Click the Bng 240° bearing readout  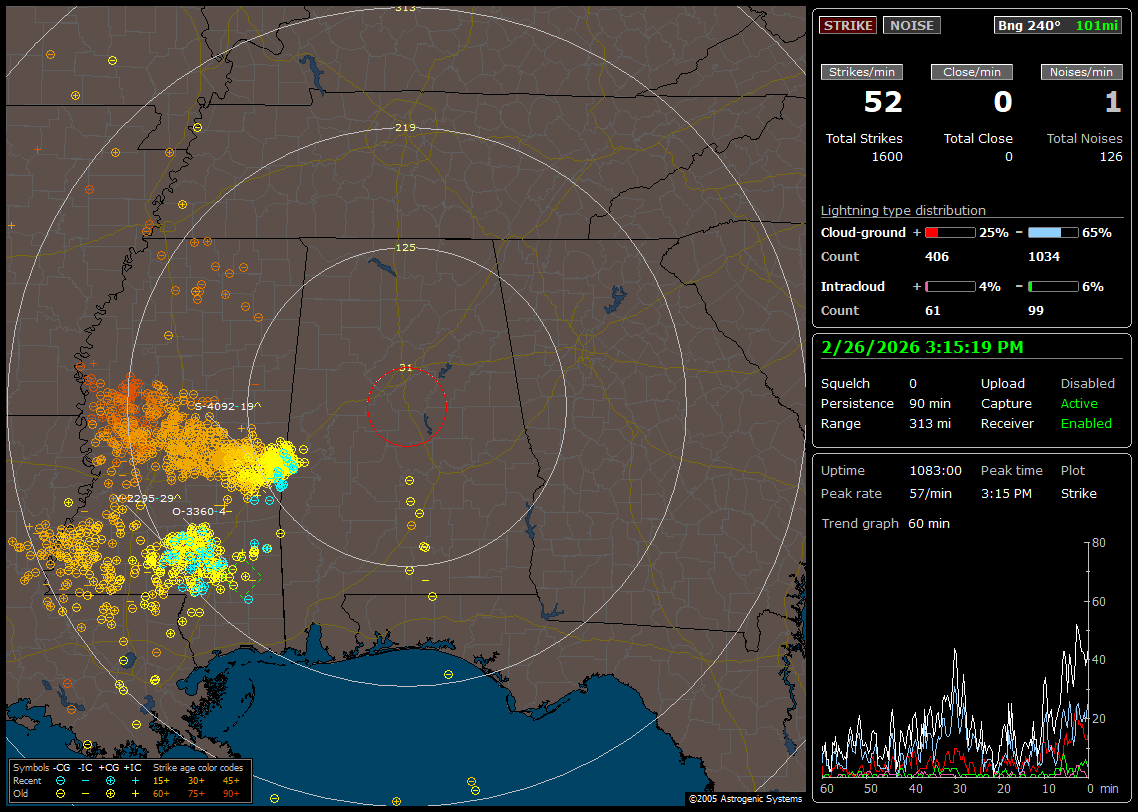coord(1029,25)
